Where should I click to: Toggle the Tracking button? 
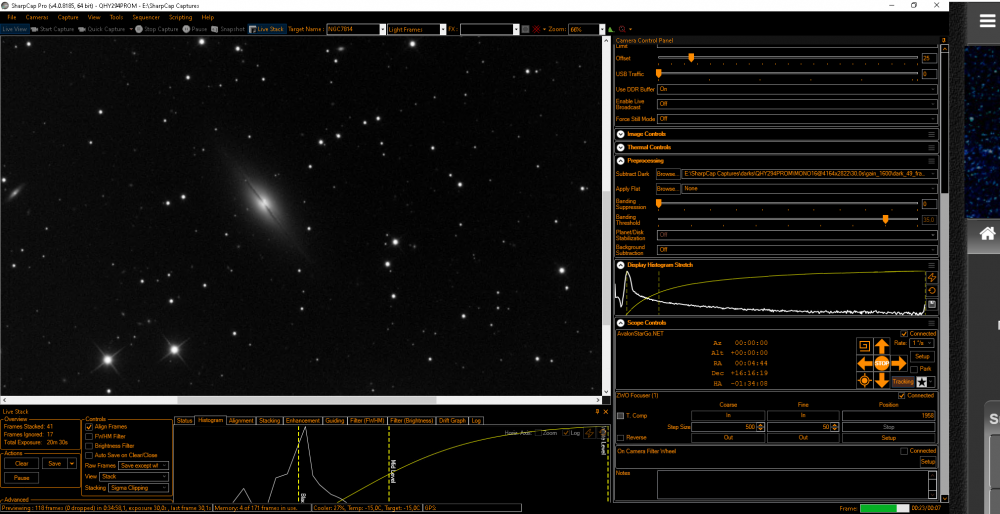coord(902,381)
